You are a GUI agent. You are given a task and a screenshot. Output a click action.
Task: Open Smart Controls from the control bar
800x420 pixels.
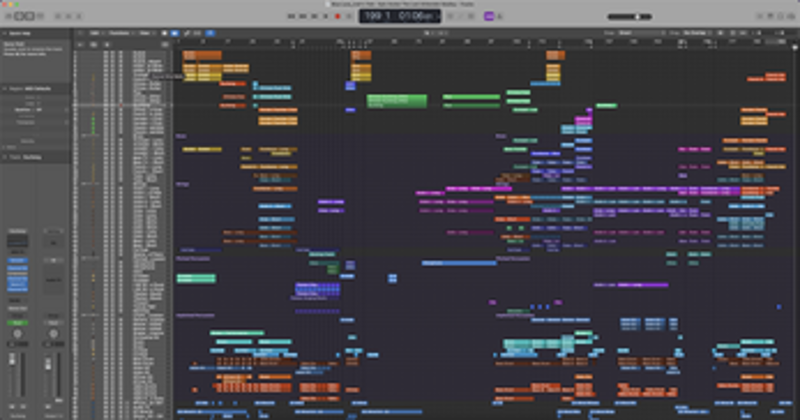pyautogui.click(x=57, y=16)
